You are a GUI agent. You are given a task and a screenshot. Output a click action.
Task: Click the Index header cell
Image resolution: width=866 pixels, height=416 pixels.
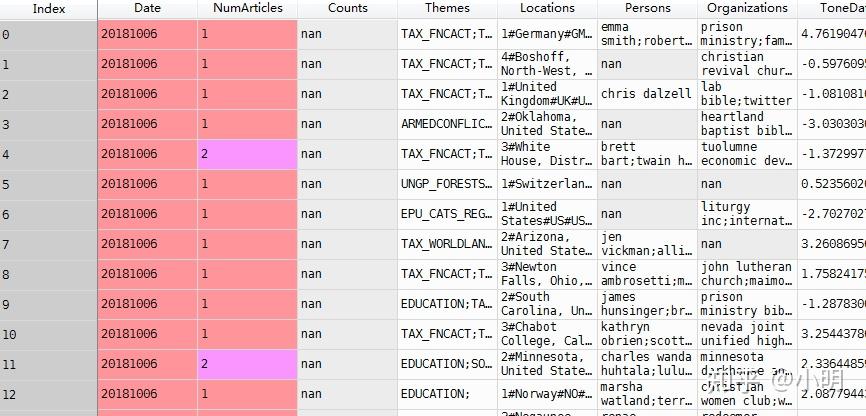pyautogui.click(x=48, y=8)
